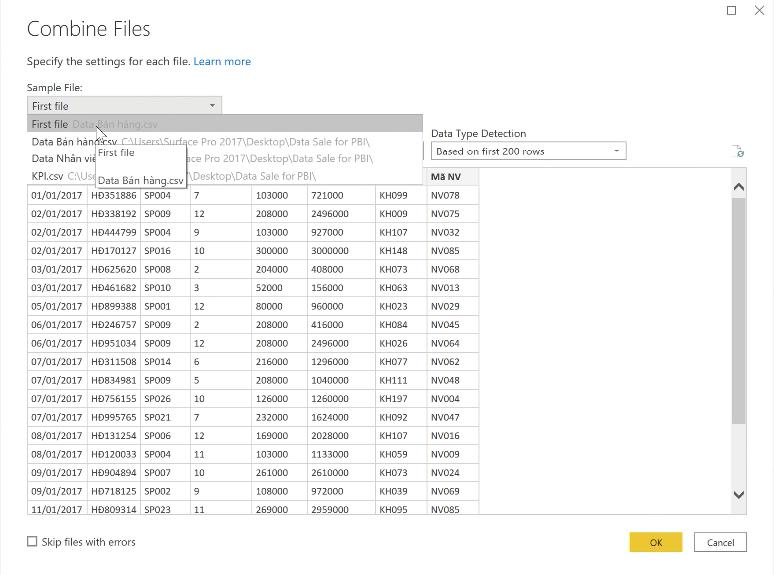This screenshot has width=774, height=575.
Task: Select 'First file' in the dropdown list
Action: coord(50,124)
